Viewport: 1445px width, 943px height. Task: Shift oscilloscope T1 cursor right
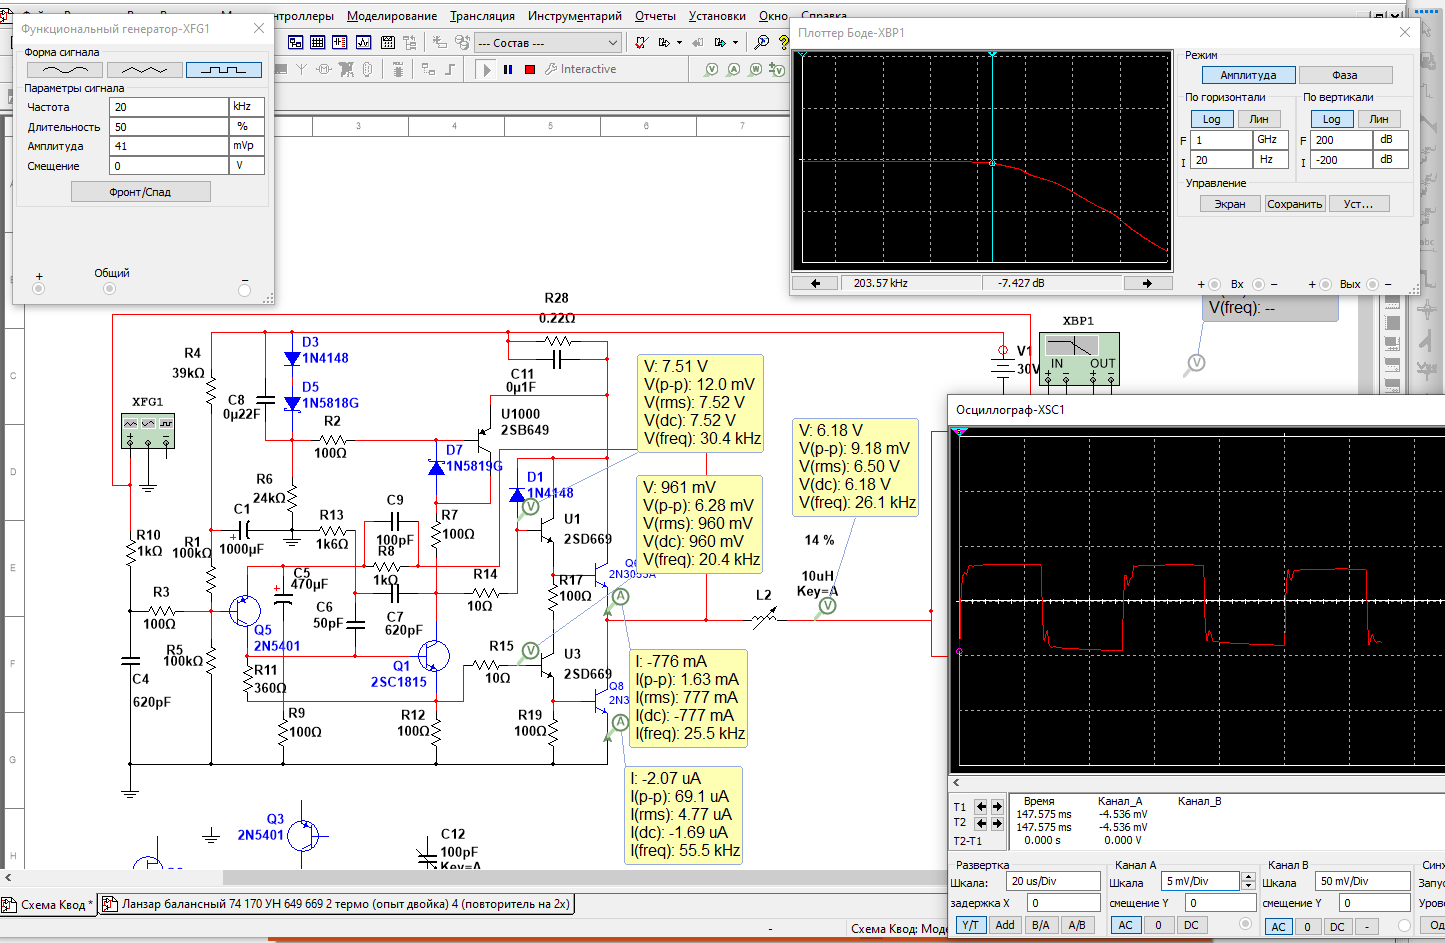tap(997, 806)
